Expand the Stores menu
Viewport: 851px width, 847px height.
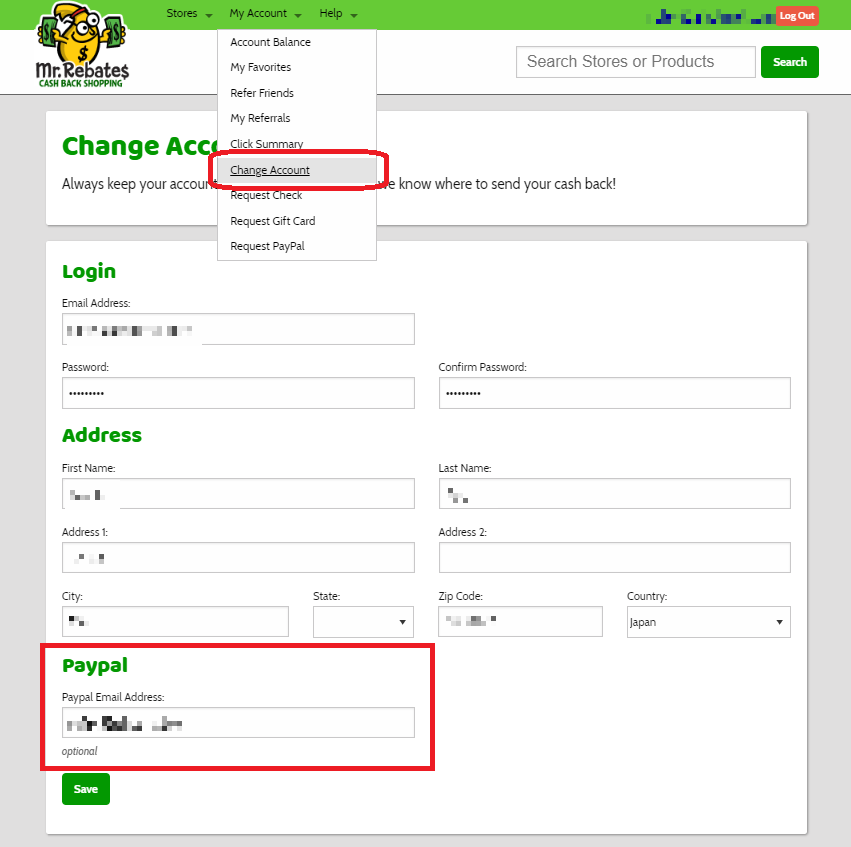pos(188,14)
